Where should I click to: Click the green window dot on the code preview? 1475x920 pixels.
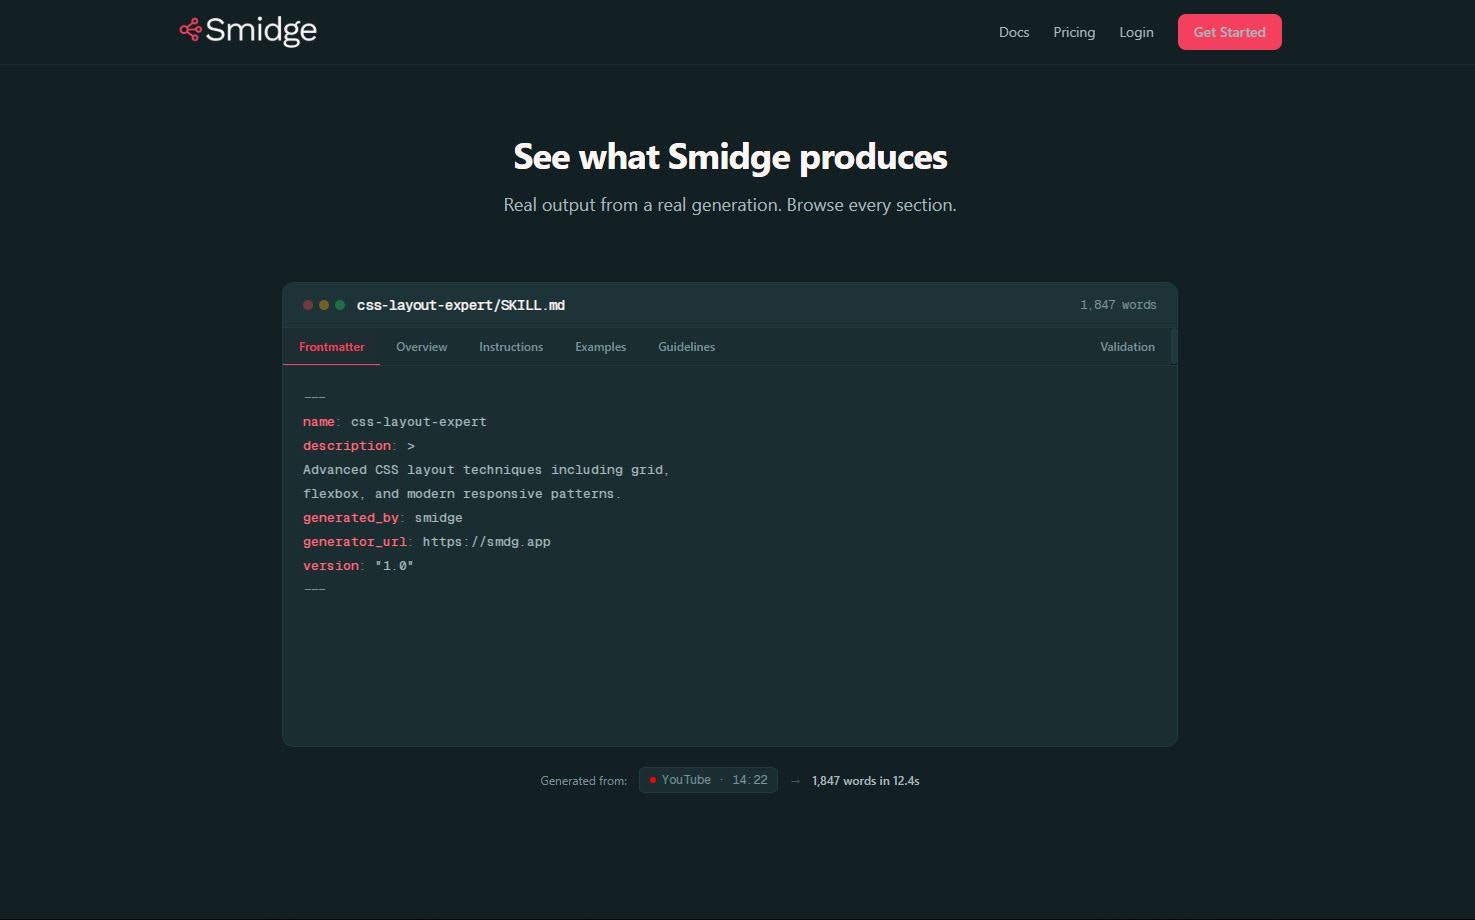(339, 305)
